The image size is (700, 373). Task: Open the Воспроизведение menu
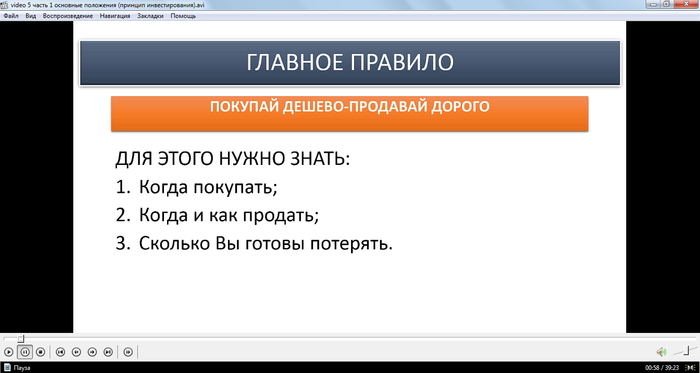tap(67, 16)
